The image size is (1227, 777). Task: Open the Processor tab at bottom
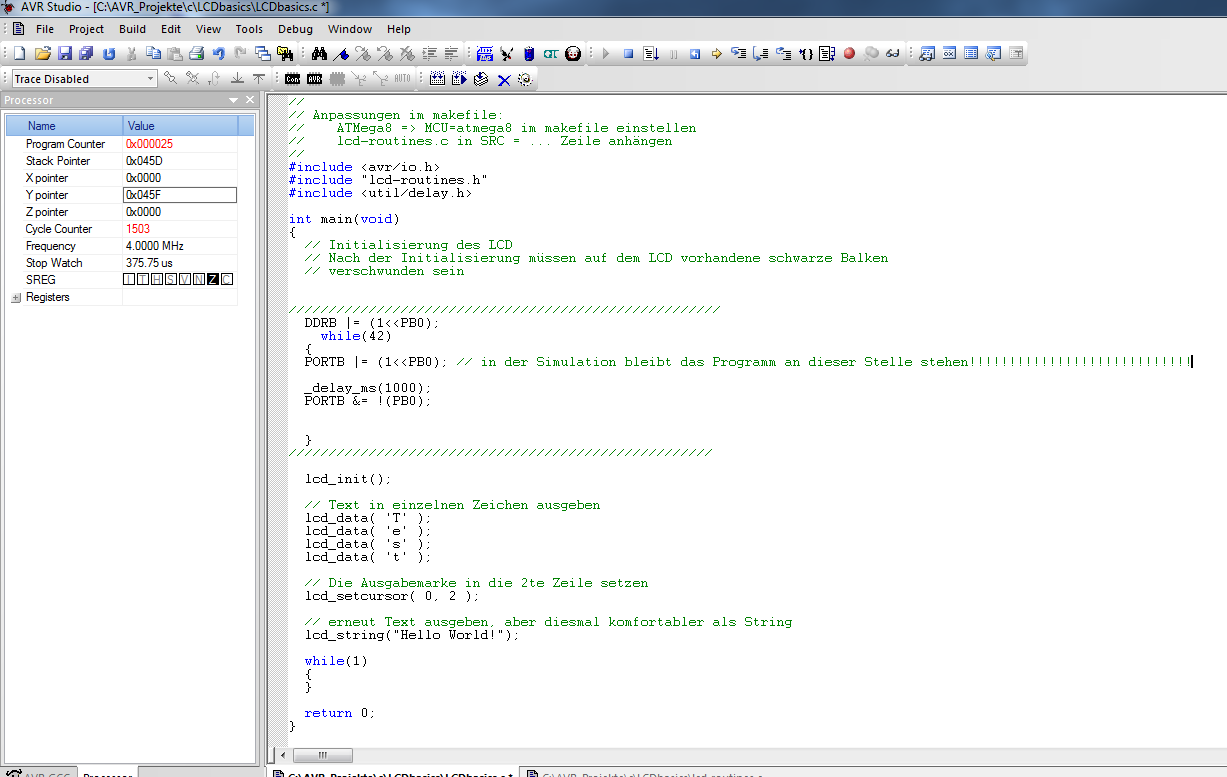(108, 773)
